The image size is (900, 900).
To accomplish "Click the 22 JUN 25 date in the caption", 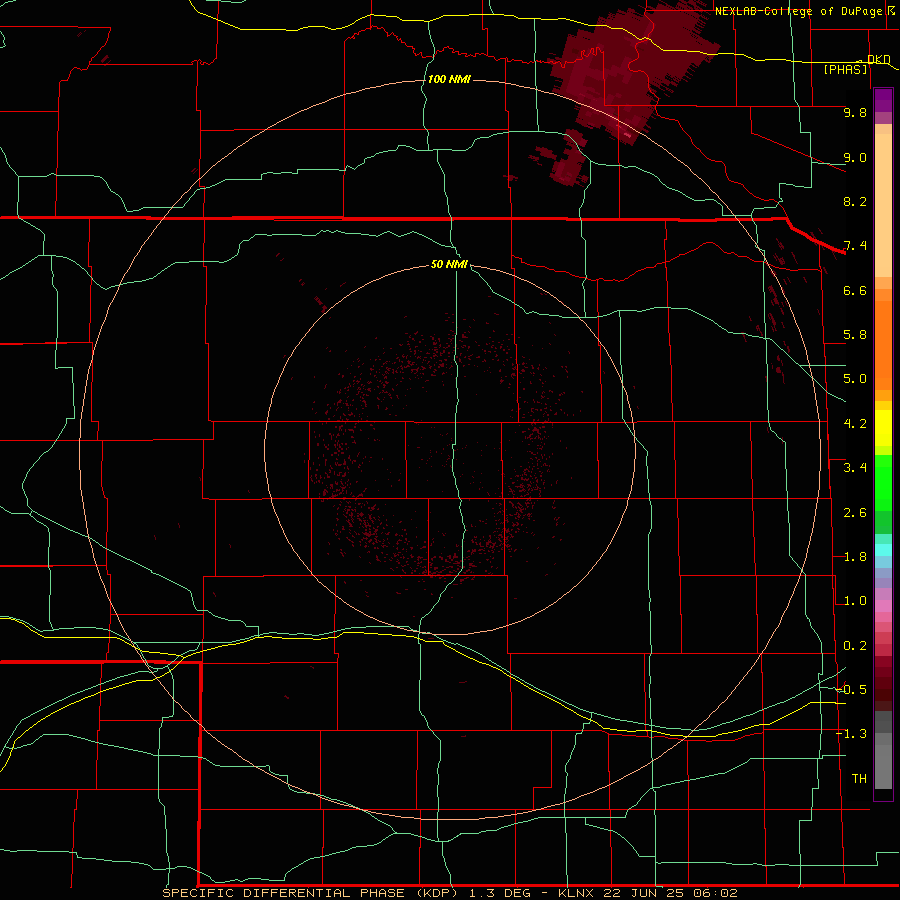I will [645, 893].
